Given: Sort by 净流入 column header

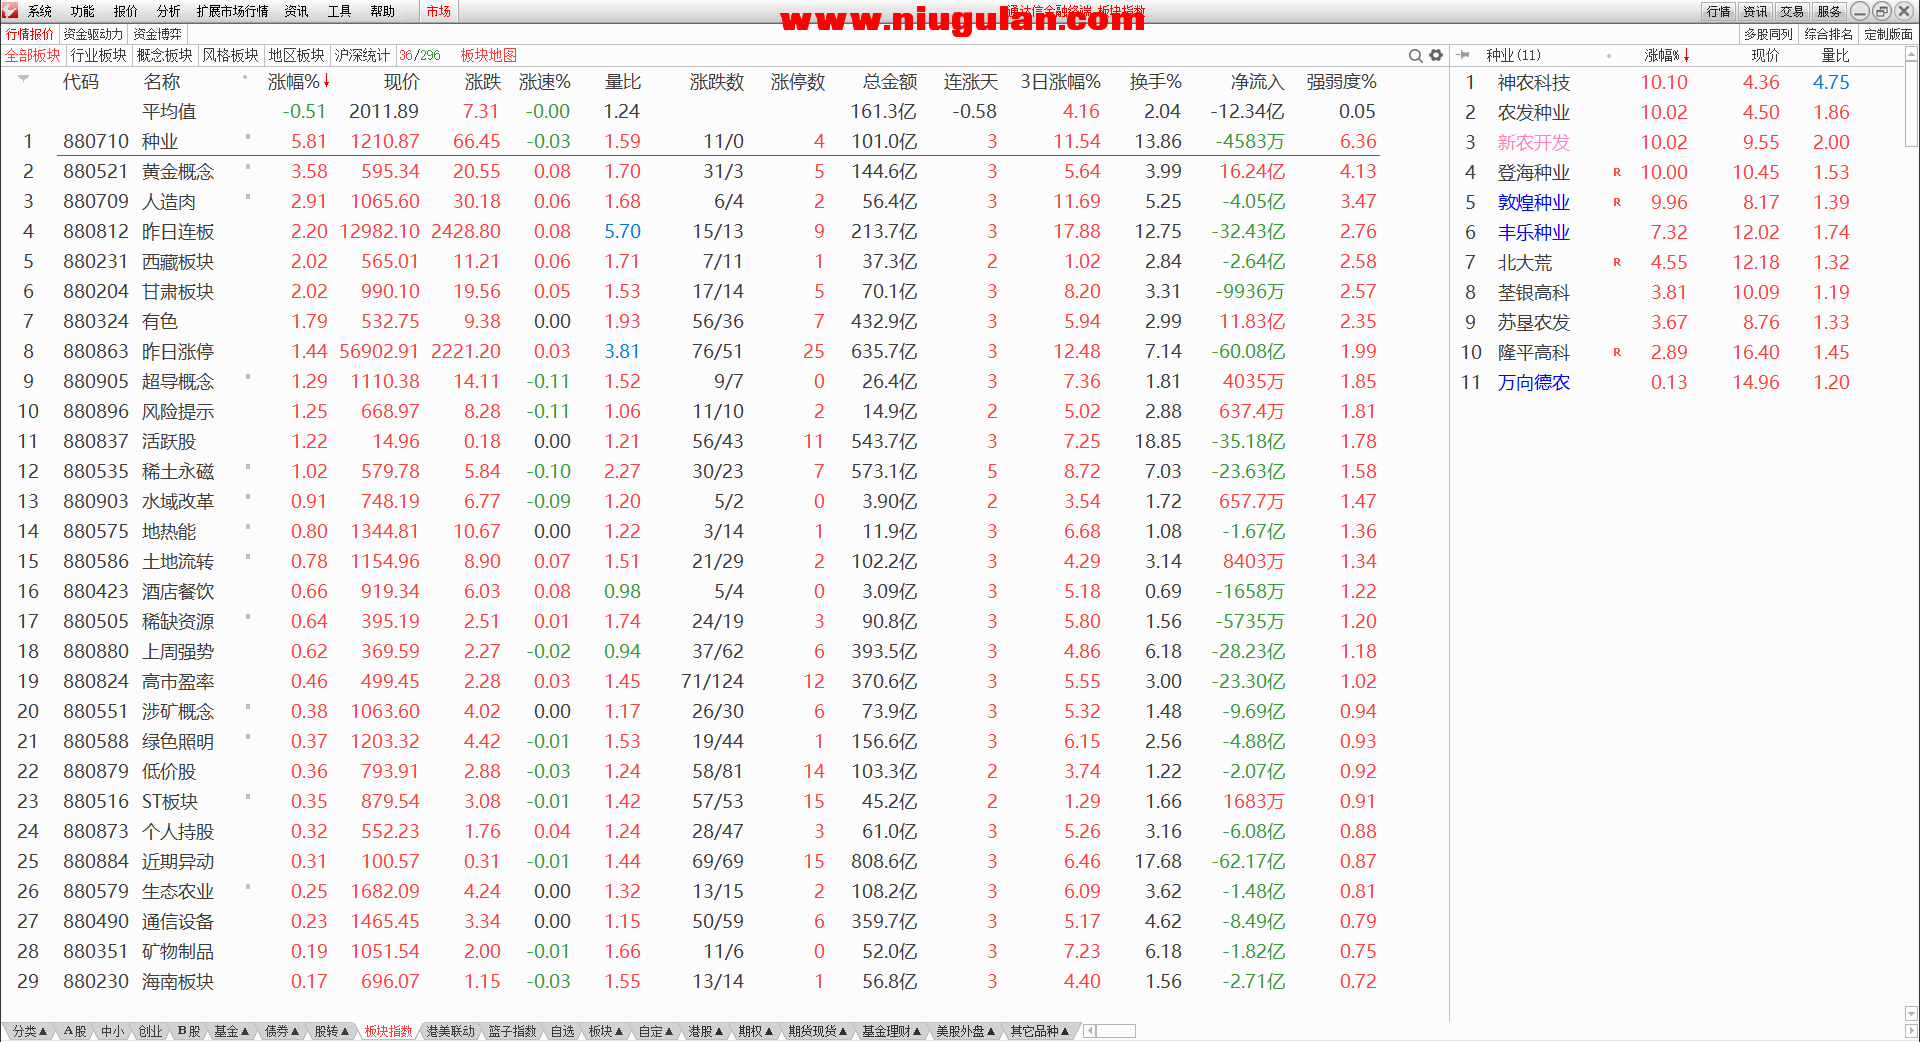Looking at the screenshot, I should [1257, 82].
